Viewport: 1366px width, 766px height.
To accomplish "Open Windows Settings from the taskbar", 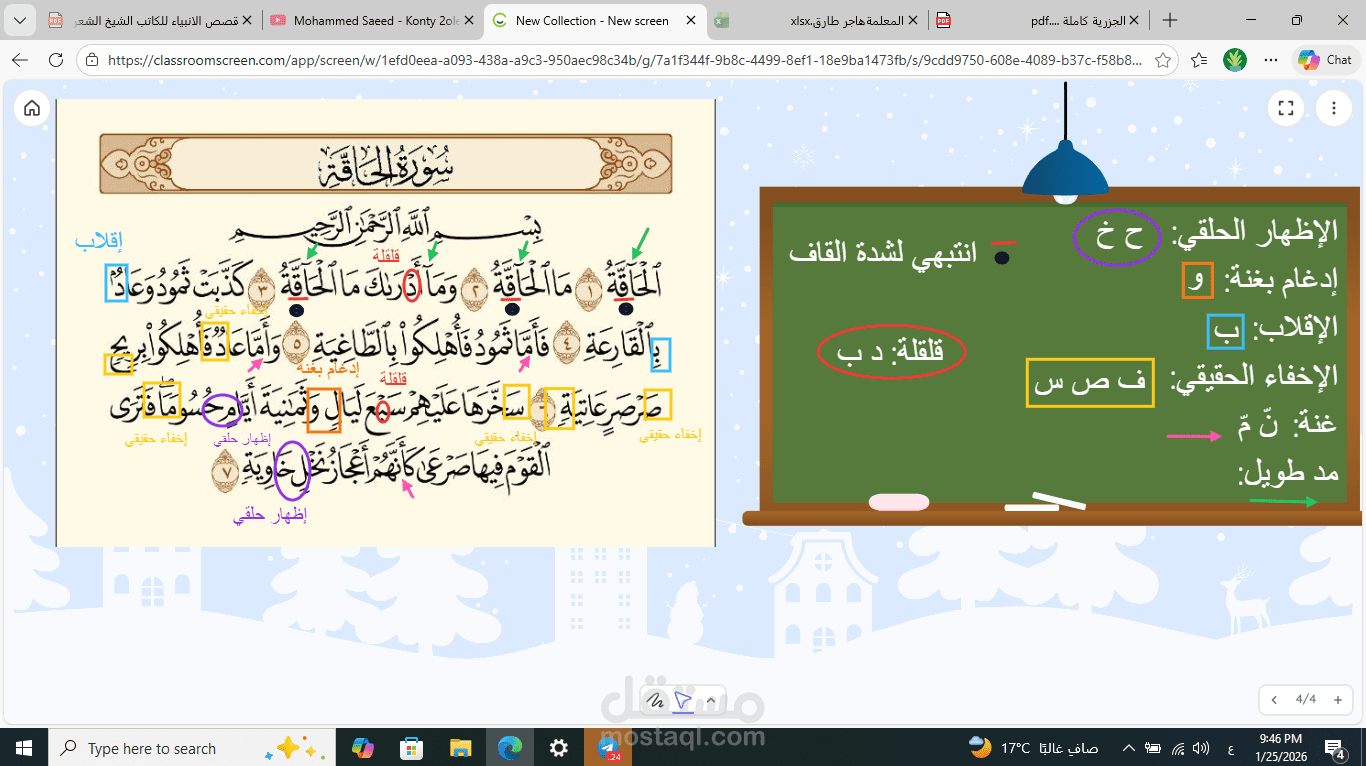I will 559,748.
